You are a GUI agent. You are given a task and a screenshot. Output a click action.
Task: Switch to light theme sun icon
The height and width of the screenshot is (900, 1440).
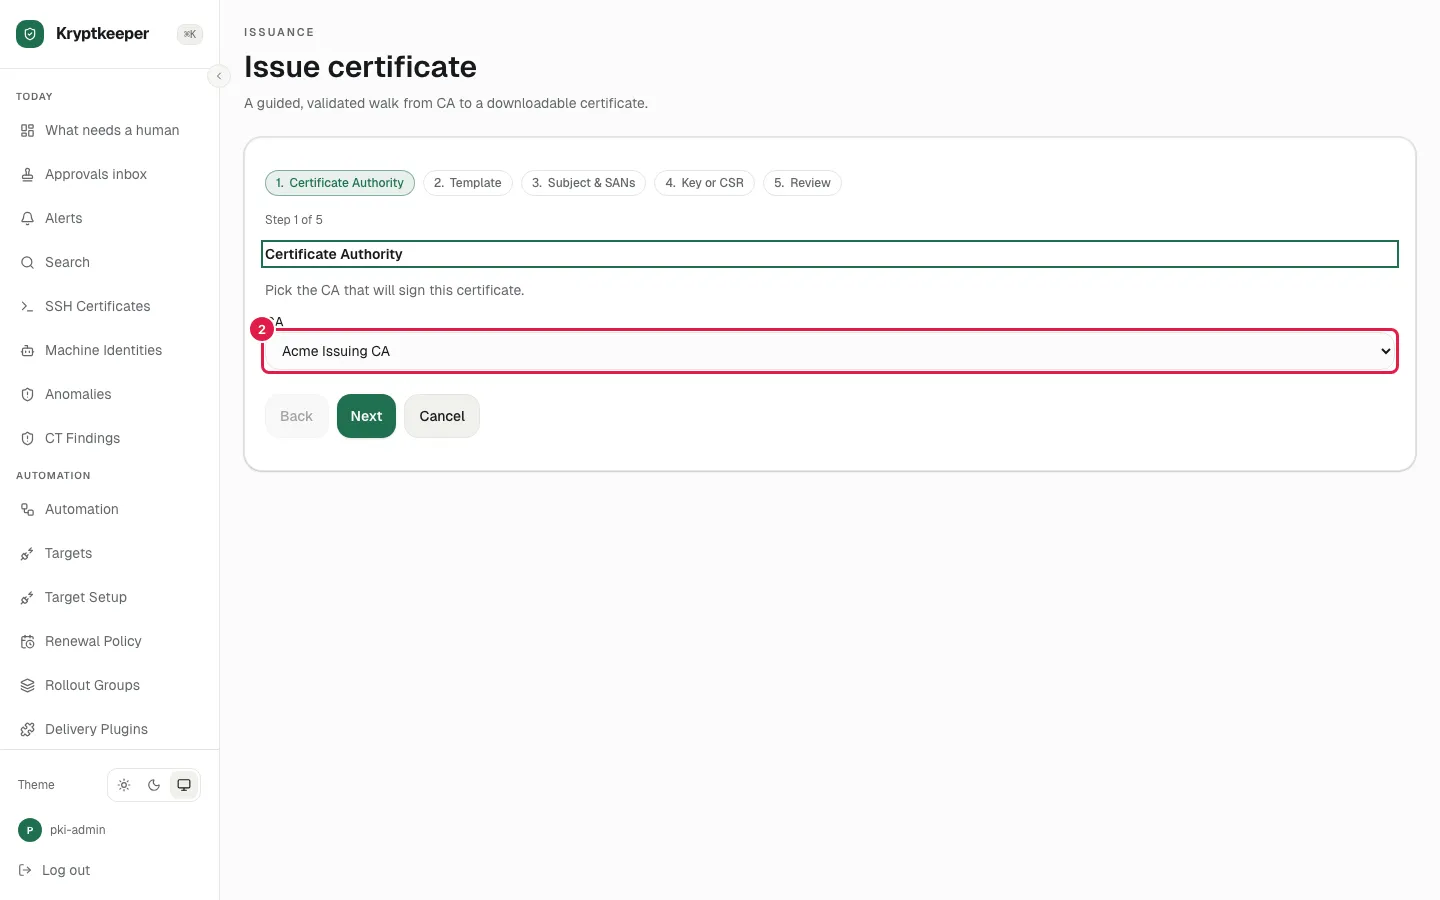point(124,785)
